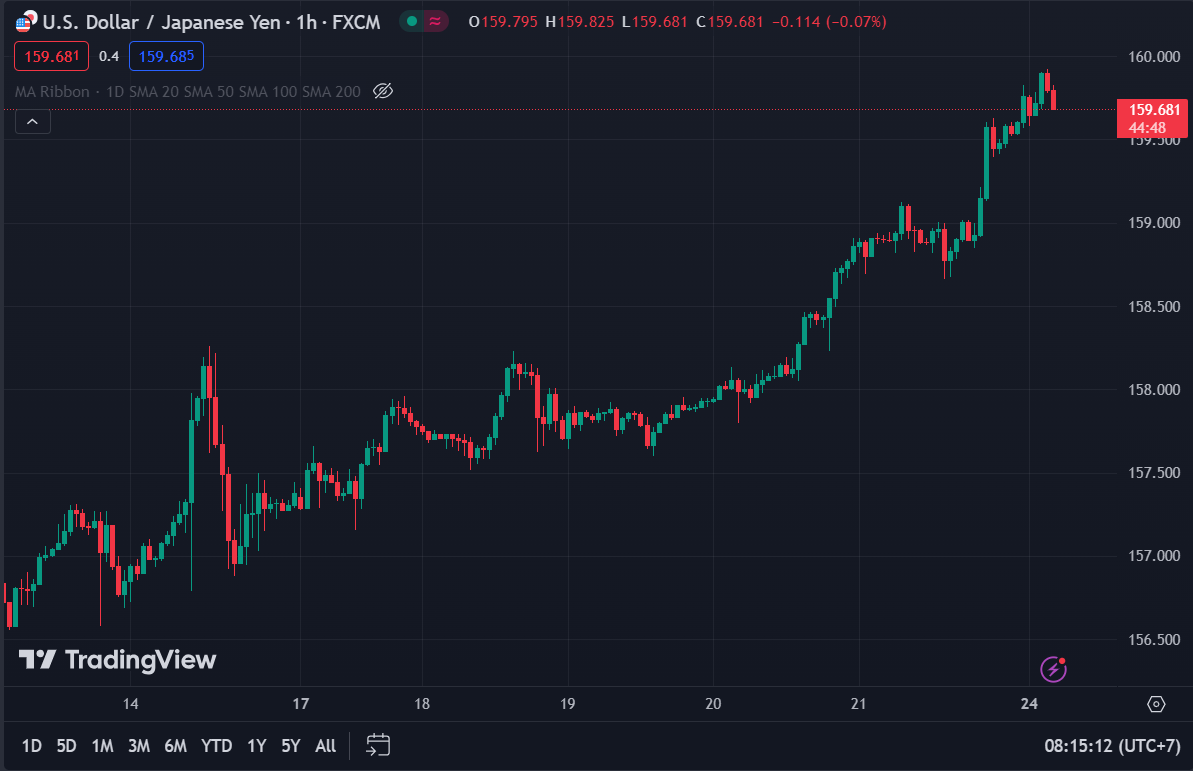
Task: Select the 6M time range
Action: click(175, 746)
